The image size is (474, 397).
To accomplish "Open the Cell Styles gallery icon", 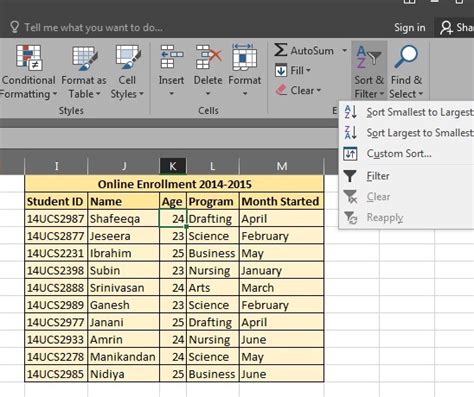I will (x=128, y=58).
